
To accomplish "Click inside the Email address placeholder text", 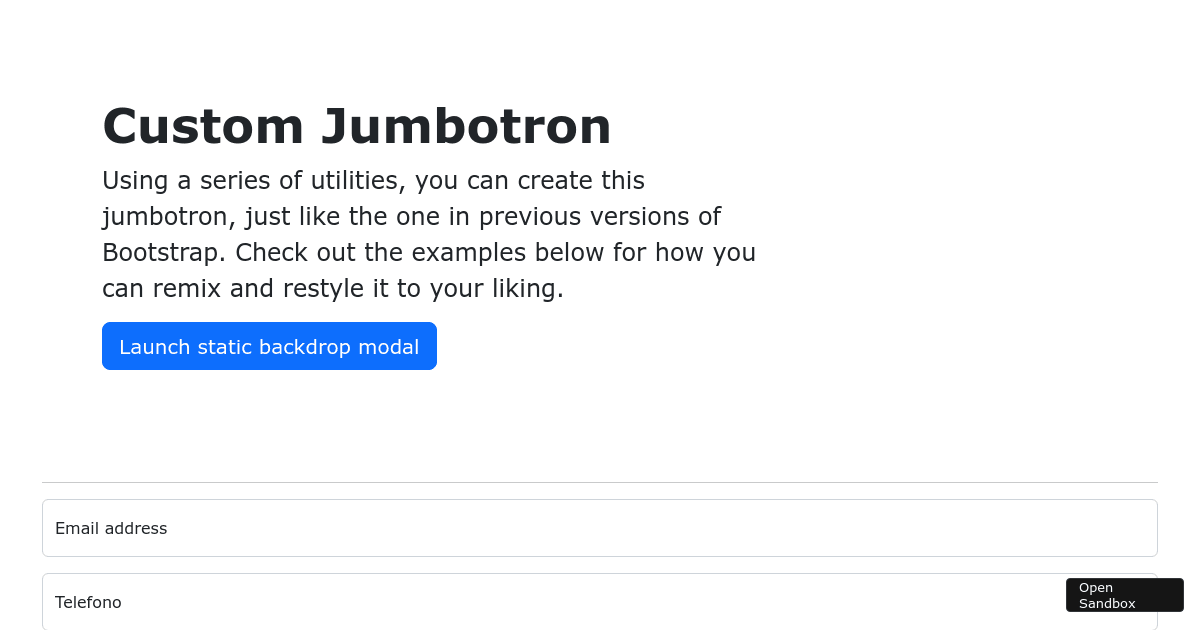I will tap(111, 528).
